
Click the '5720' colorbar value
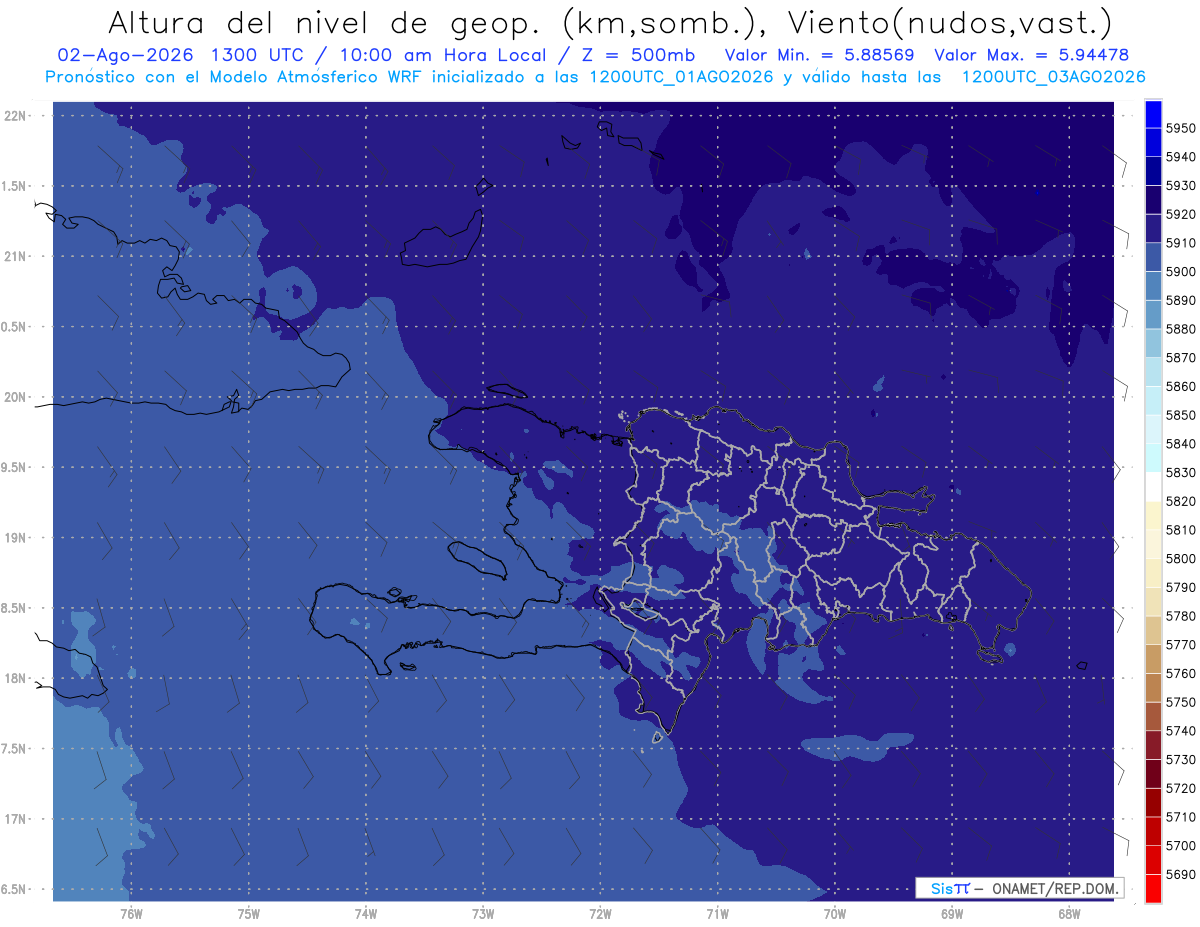tap(1181, 788)
